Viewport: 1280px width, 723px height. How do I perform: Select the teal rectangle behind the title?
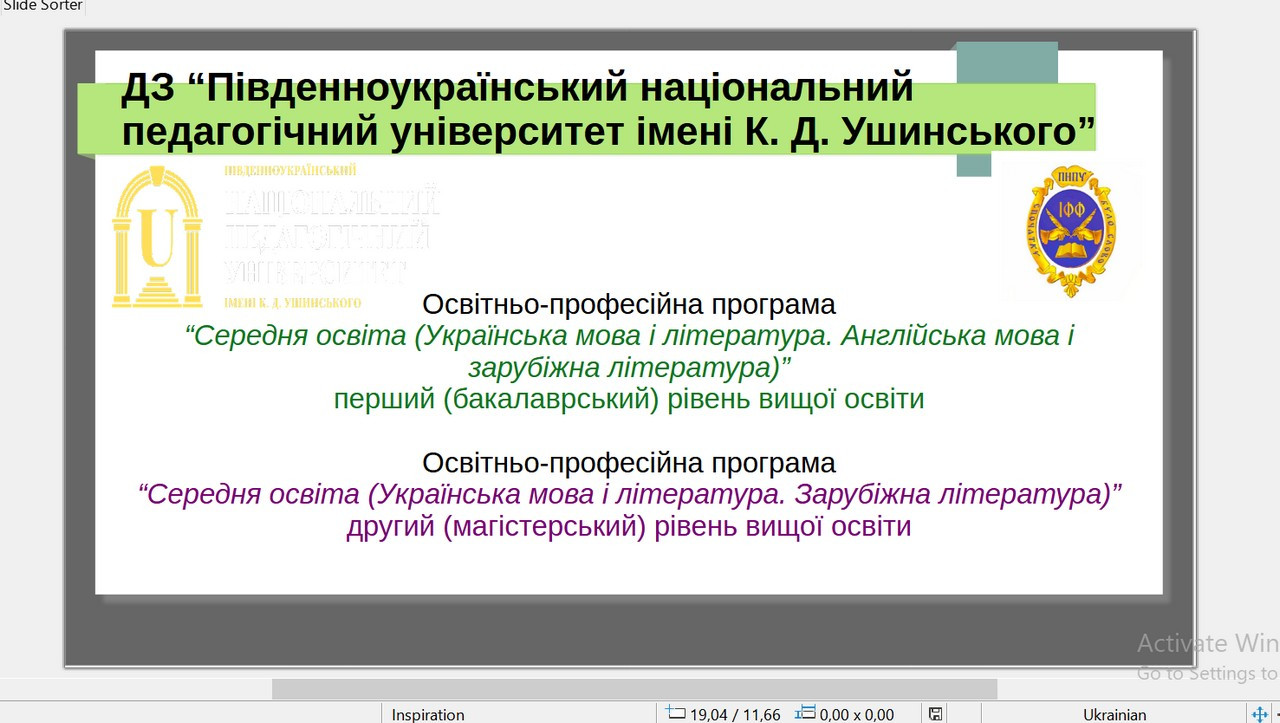point(1007,62)
